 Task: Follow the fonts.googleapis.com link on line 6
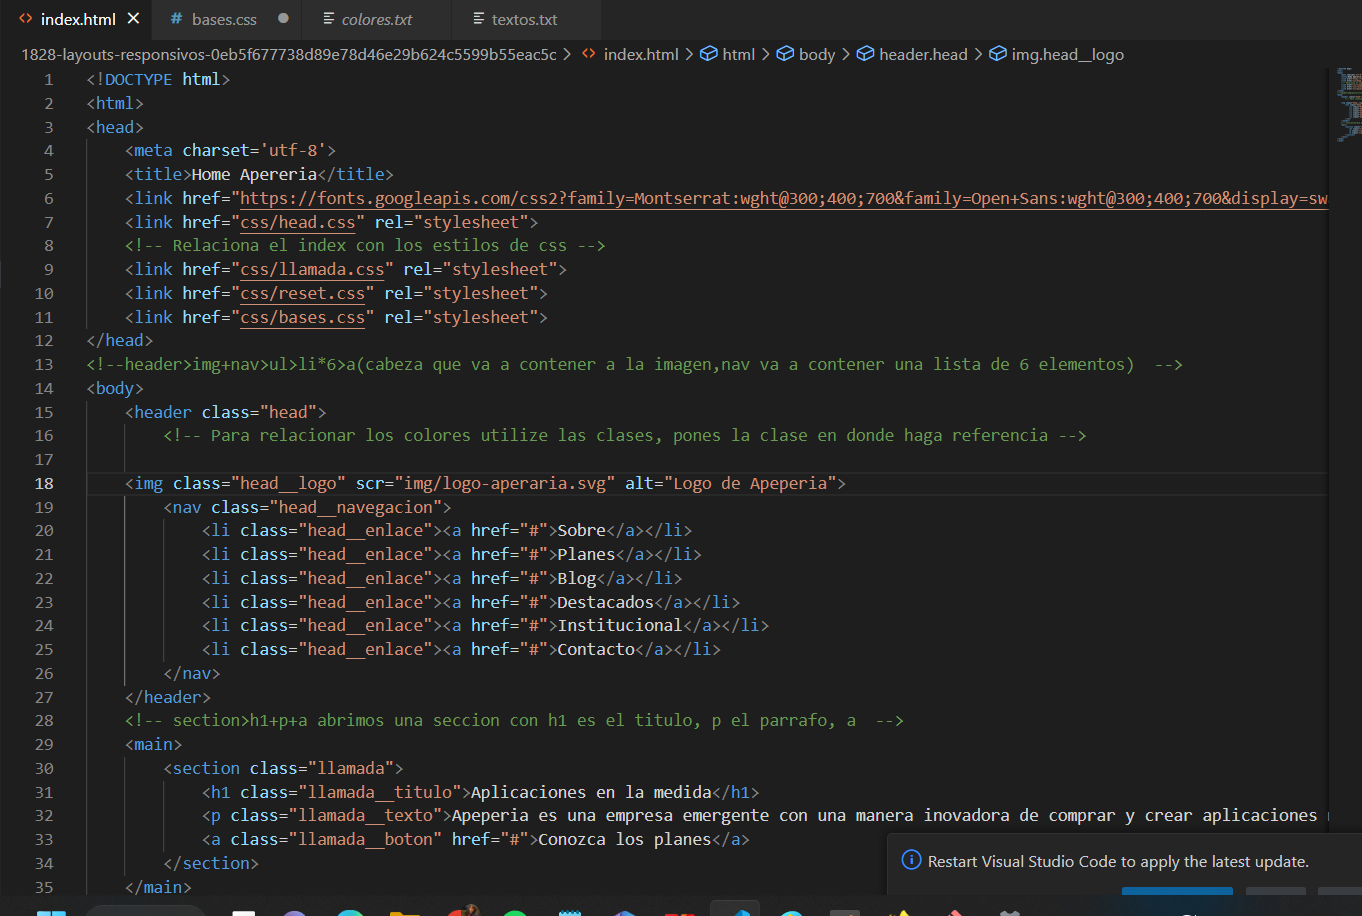(x=784, y=198)
